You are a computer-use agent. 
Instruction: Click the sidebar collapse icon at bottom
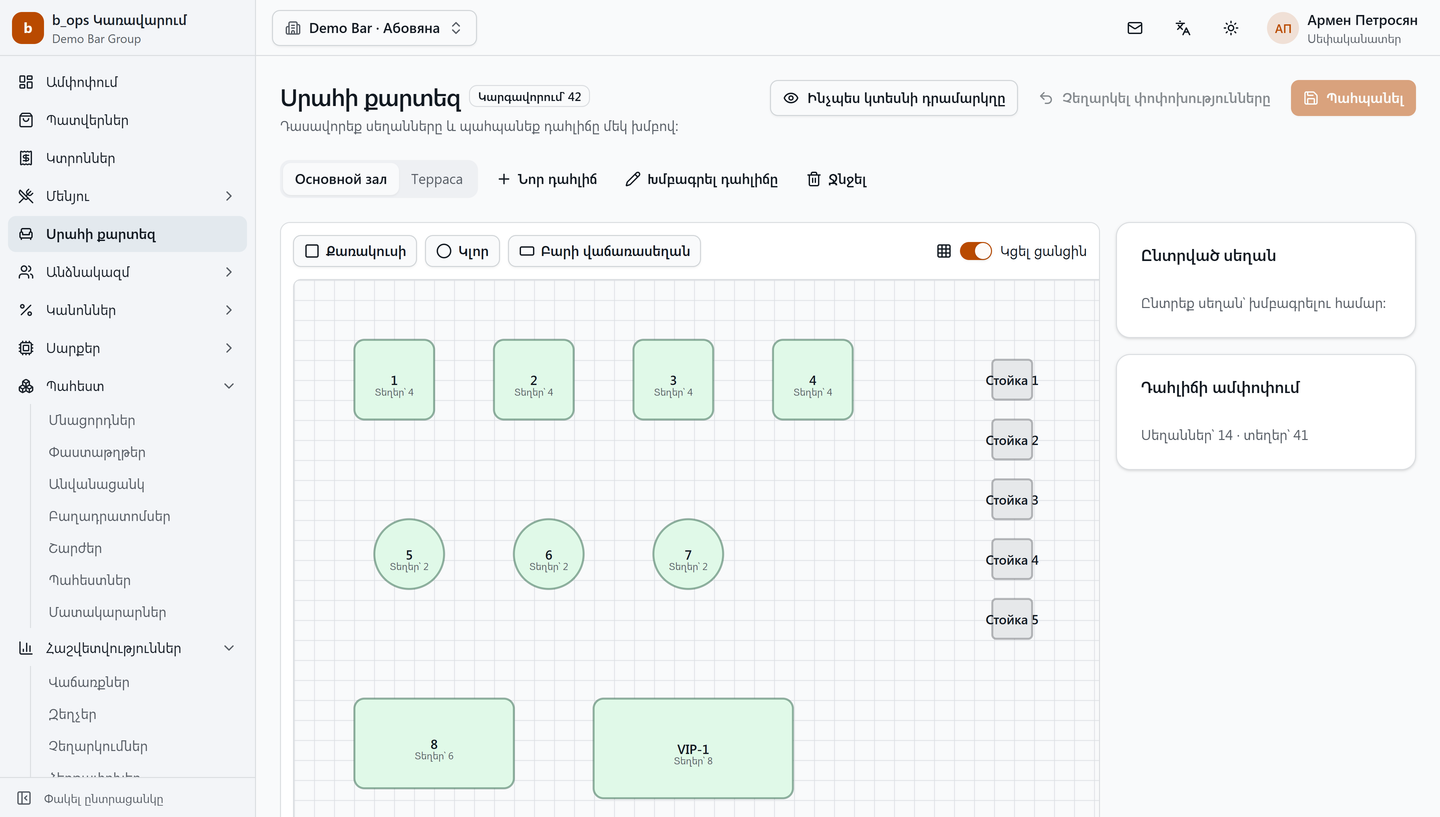pyautogui.click(x=25, y=798)
